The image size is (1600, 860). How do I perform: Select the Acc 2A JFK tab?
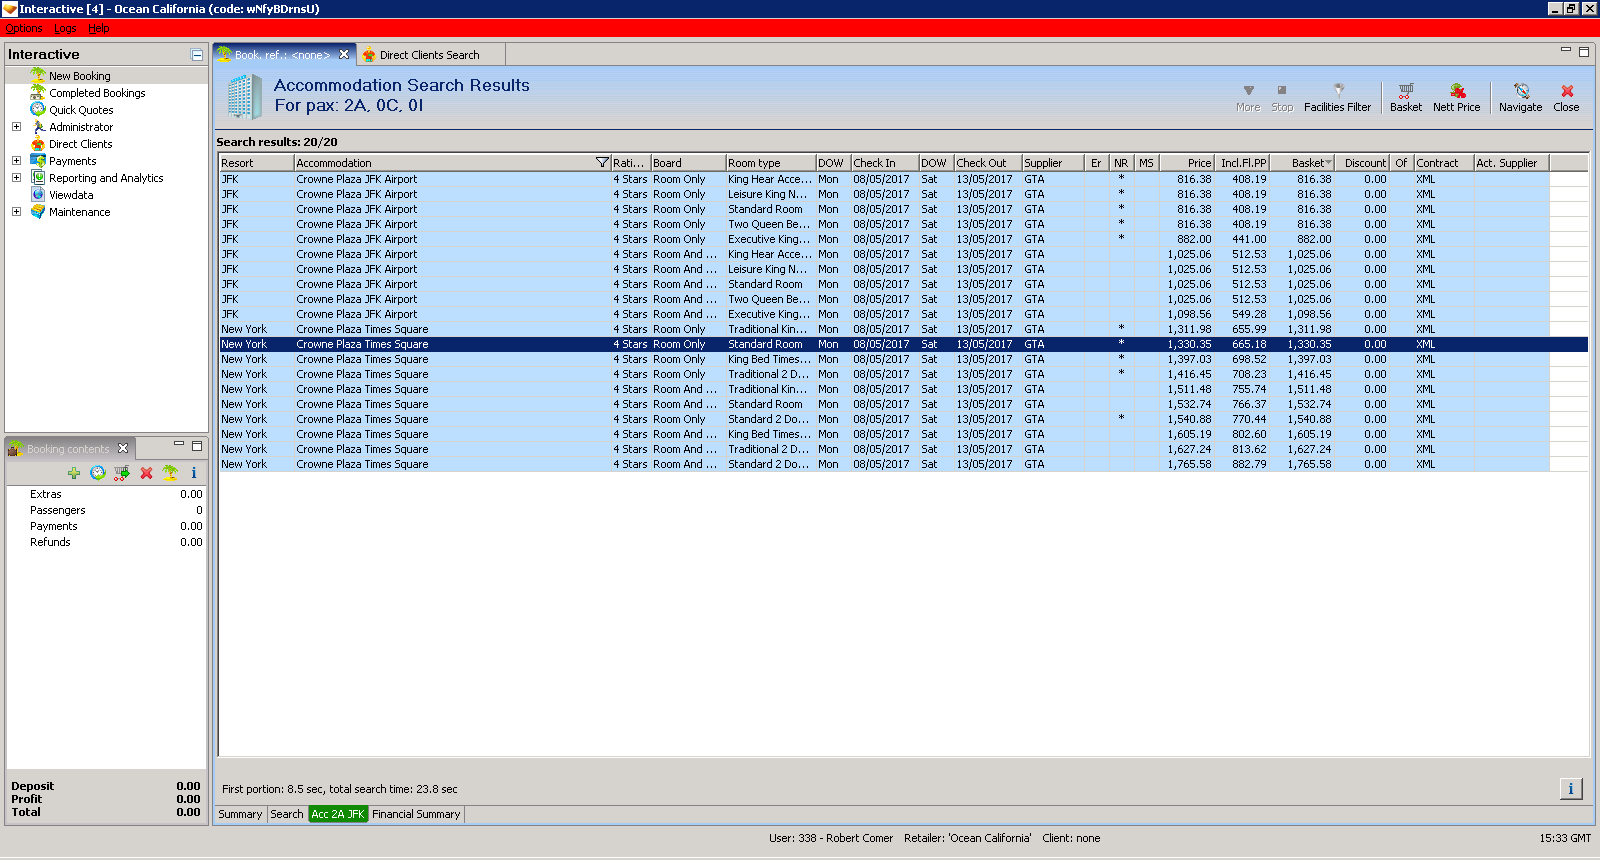pyautogui.click(x=338, y=814)
